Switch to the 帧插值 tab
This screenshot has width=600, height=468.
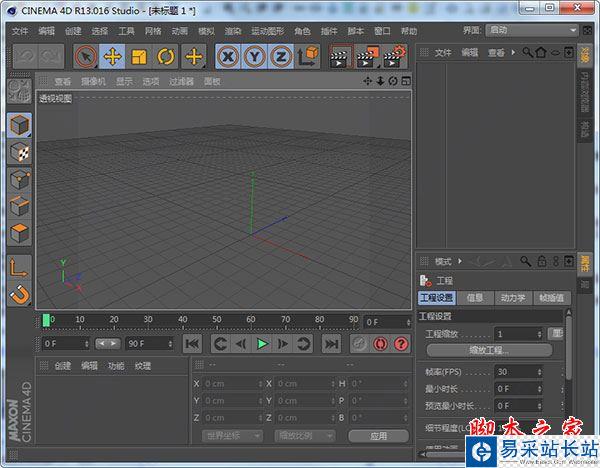551,298
